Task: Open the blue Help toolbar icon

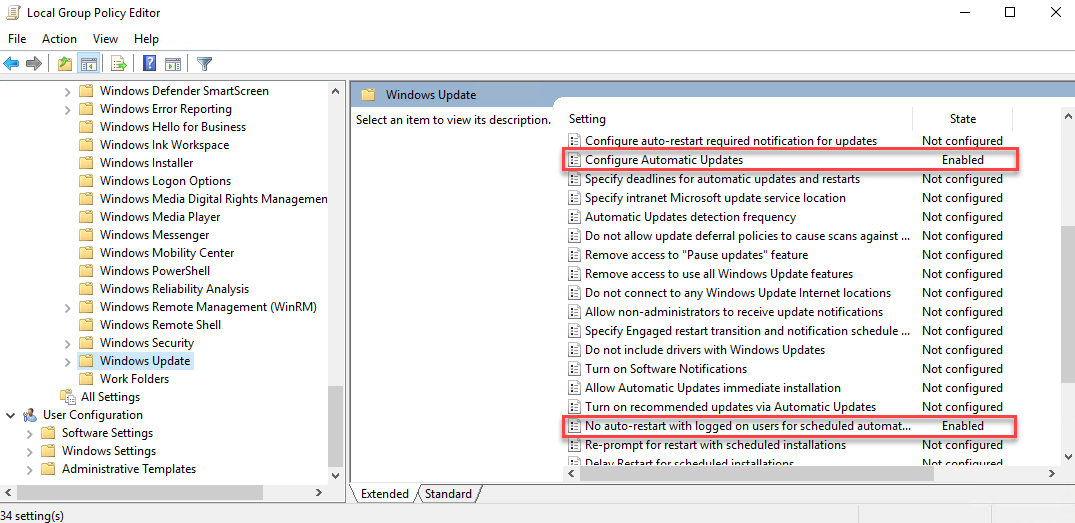Action: tap(149, 64)
